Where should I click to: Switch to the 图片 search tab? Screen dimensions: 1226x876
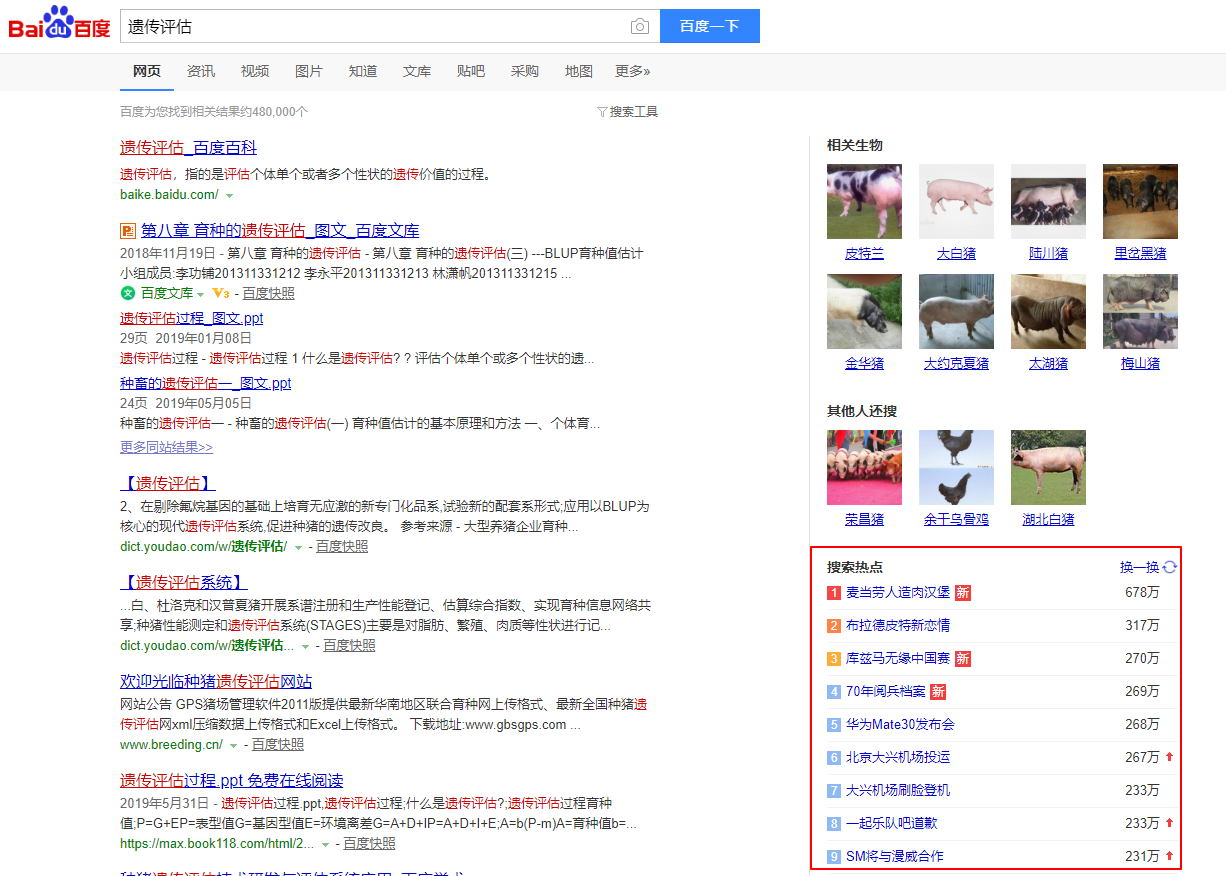click(x=308, y=71)
